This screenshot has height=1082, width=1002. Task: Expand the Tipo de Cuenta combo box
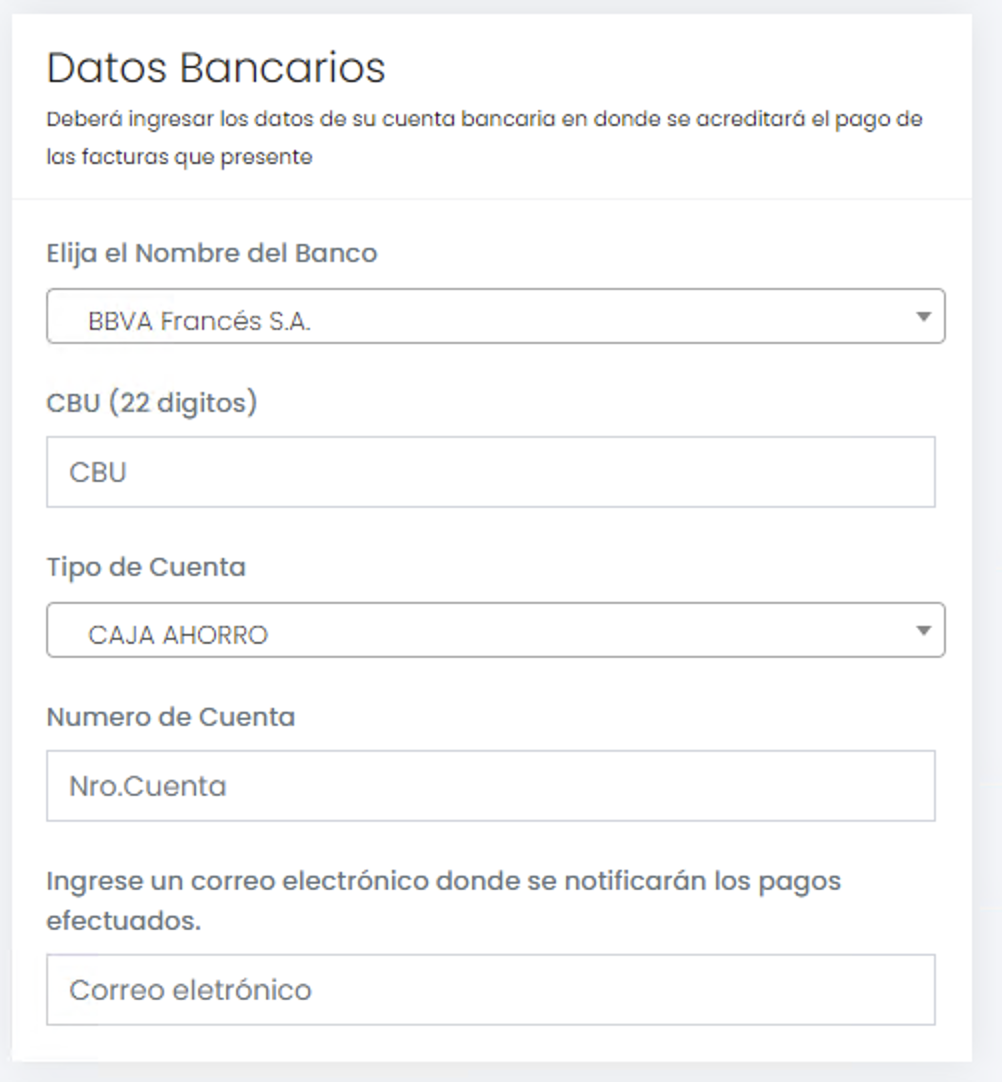pos(495,630)
